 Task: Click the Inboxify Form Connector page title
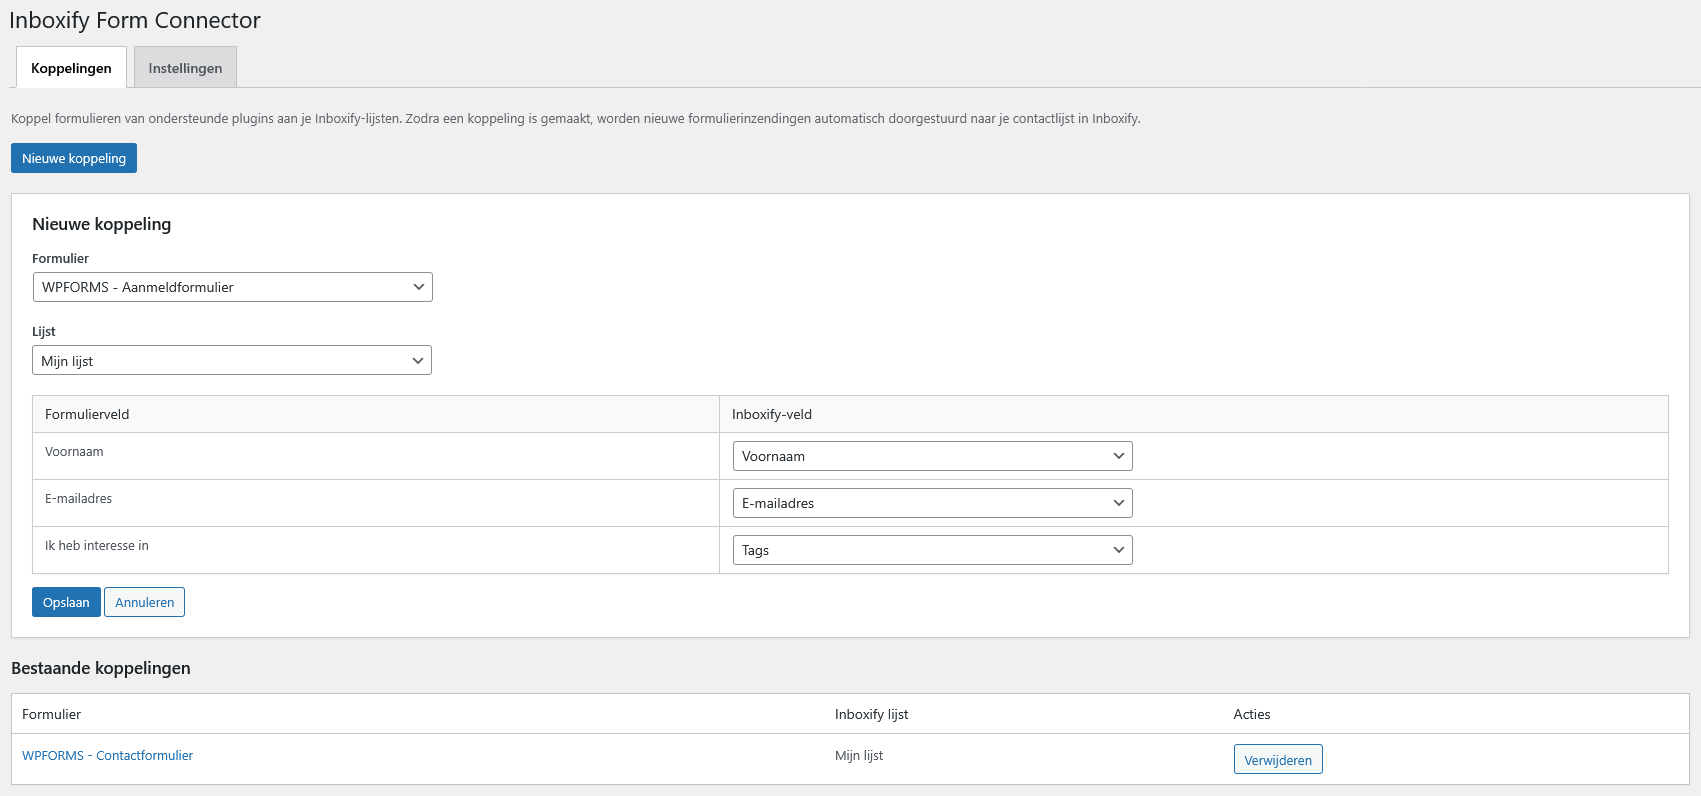[x=135, y=20]
